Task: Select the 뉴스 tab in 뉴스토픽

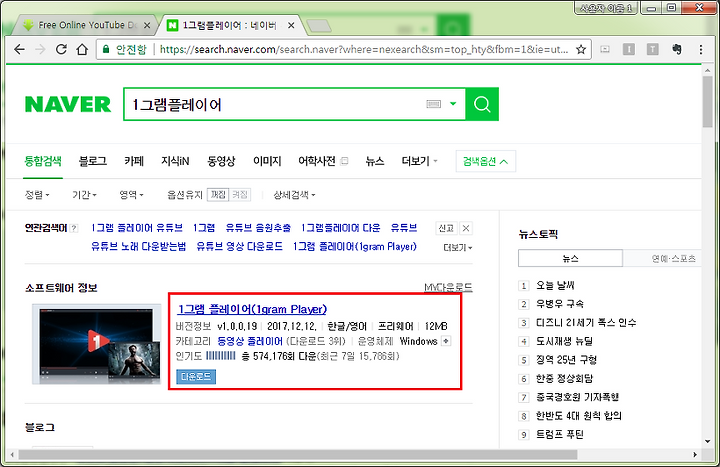Action: [570, 259]
